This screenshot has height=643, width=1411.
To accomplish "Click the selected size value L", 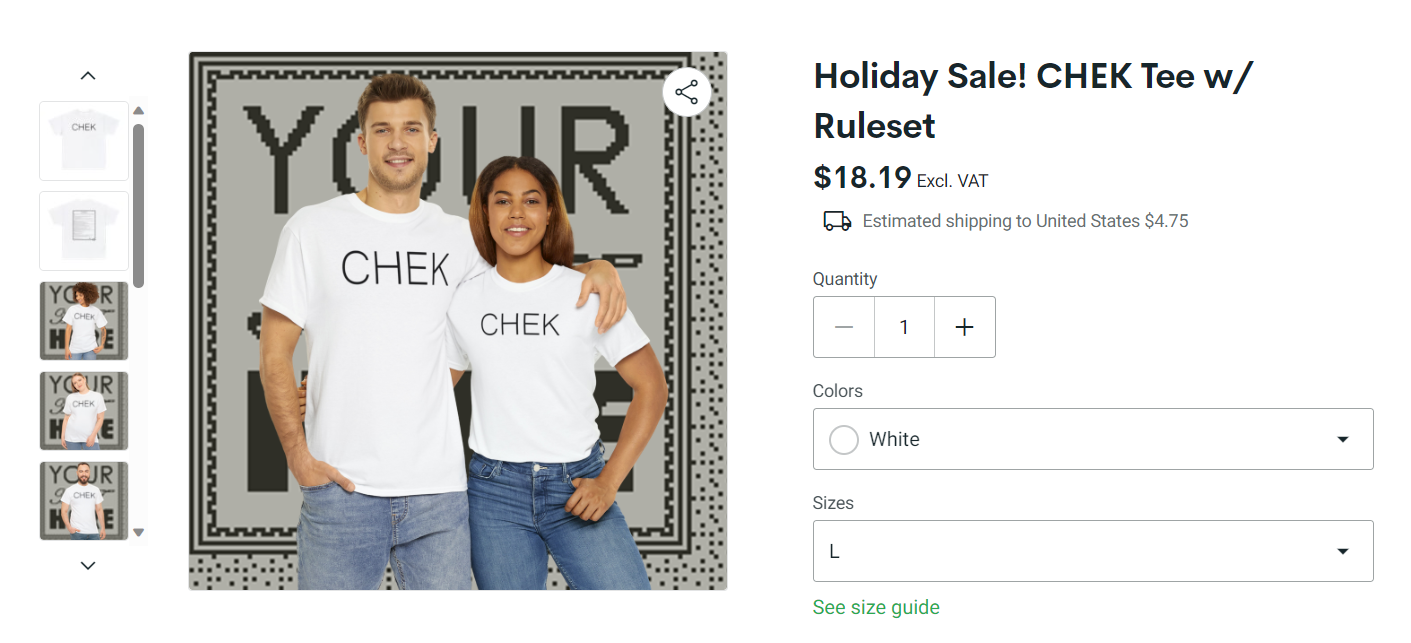I will point(834,551).
